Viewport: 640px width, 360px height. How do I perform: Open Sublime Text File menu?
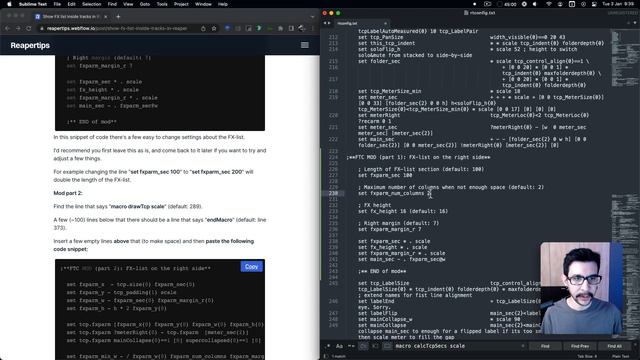click(x=57, y=4)
